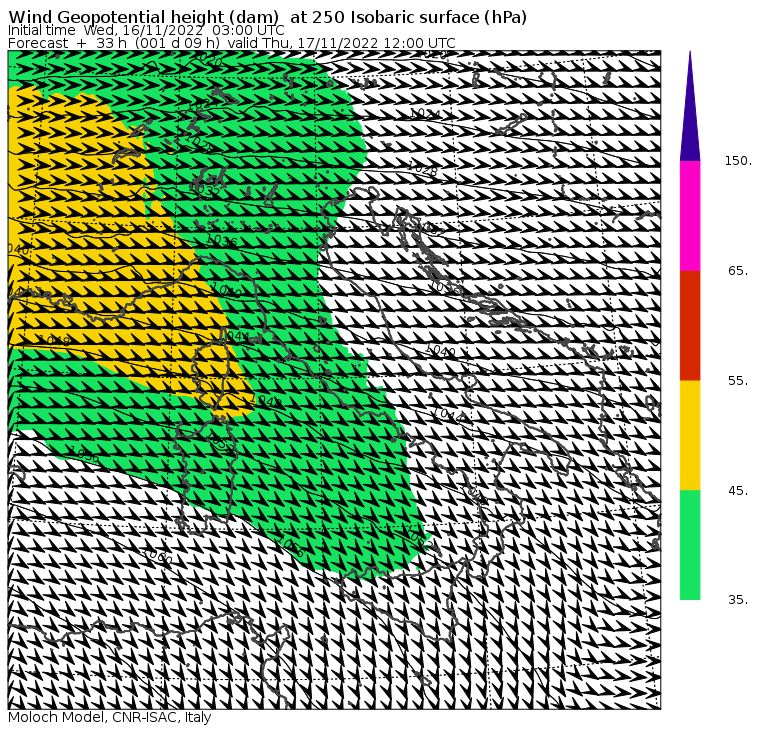Click the legend value 55.
This screenshot has height=731, width=760.
[738, 381]
